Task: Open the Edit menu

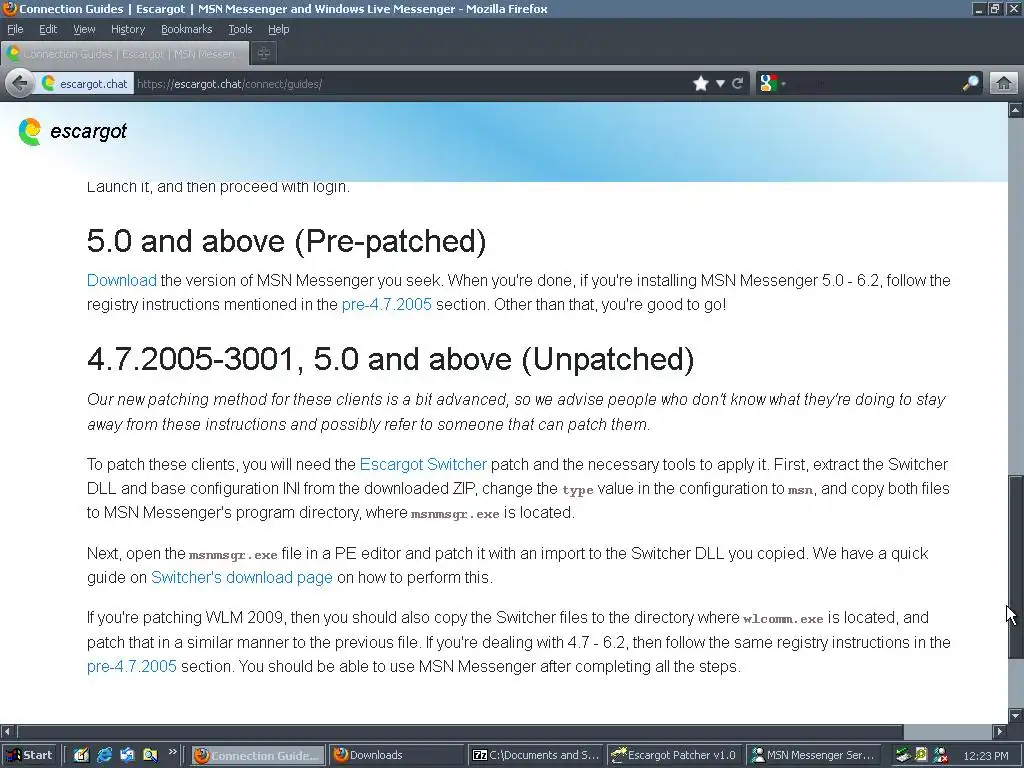Action: pos(48,29)
